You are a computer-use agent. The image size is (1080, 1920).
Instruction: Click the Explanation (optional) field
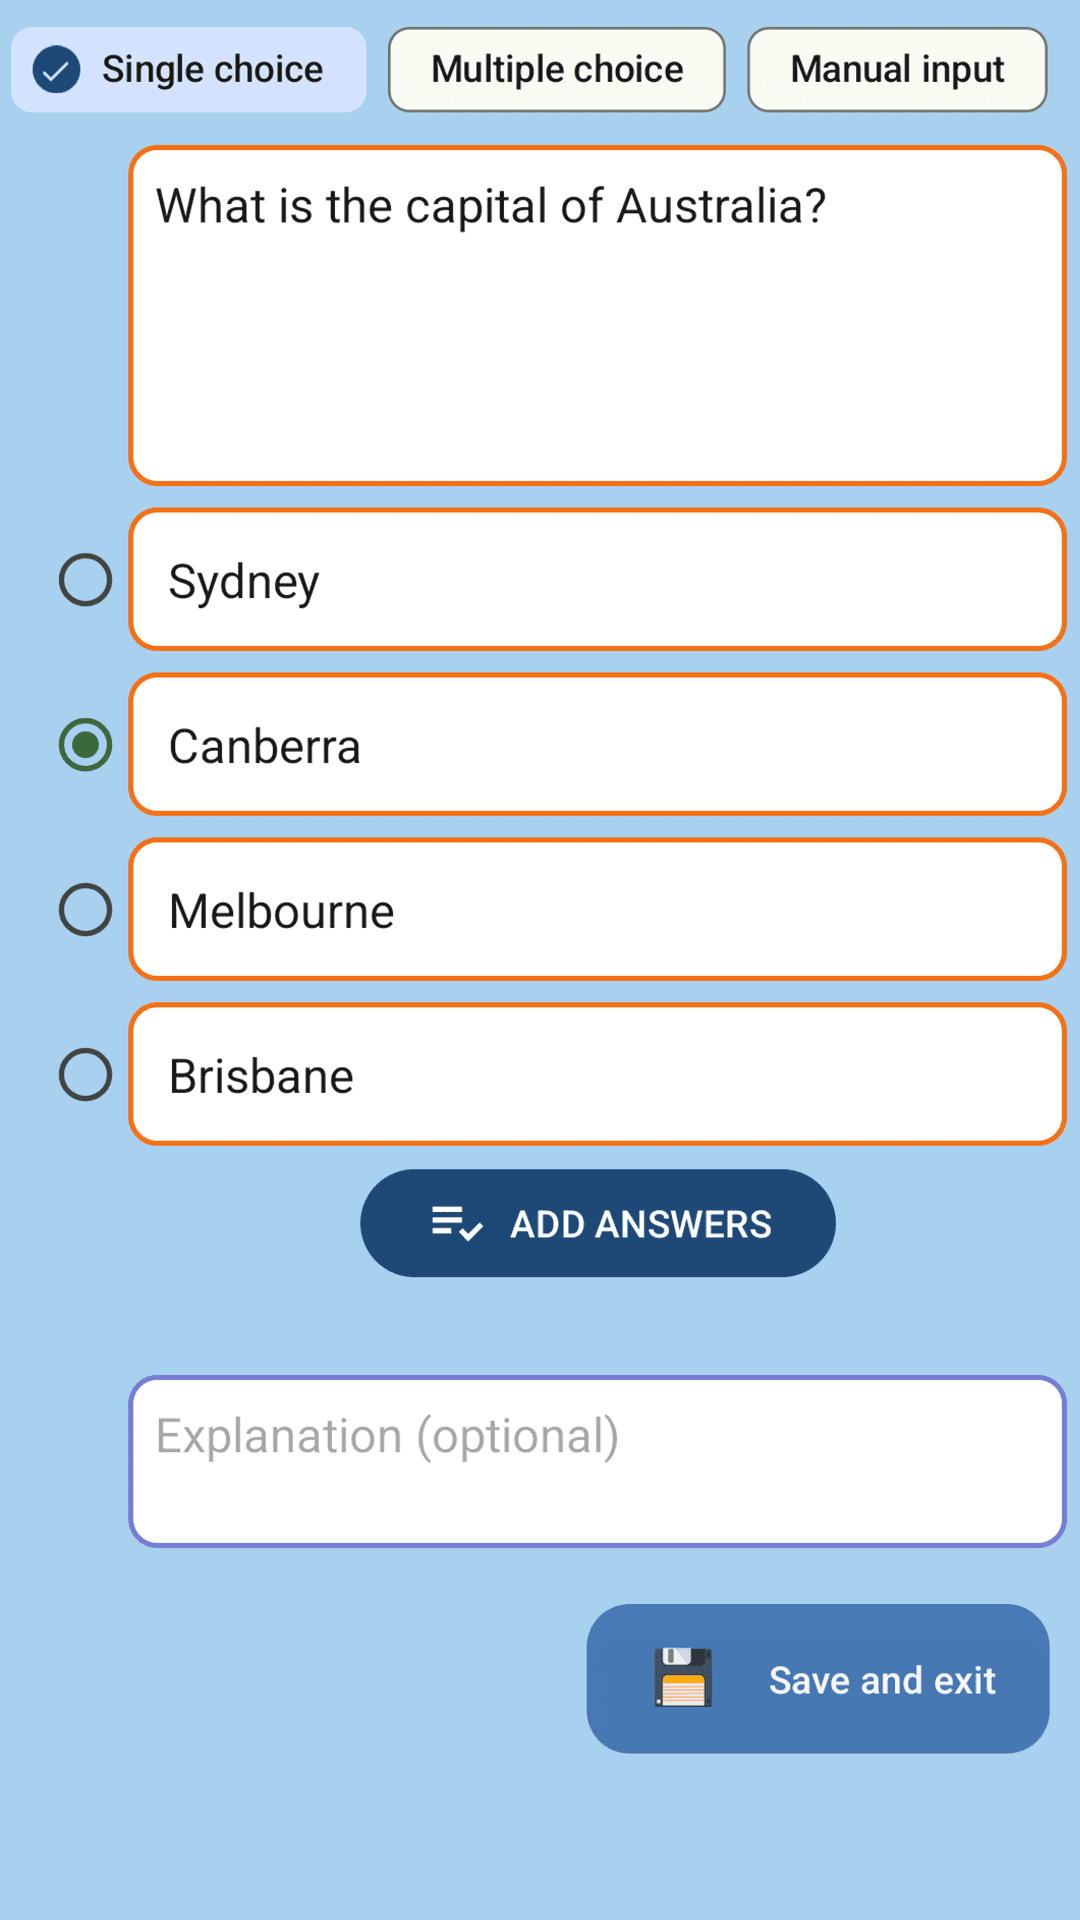click(597, 1461)
